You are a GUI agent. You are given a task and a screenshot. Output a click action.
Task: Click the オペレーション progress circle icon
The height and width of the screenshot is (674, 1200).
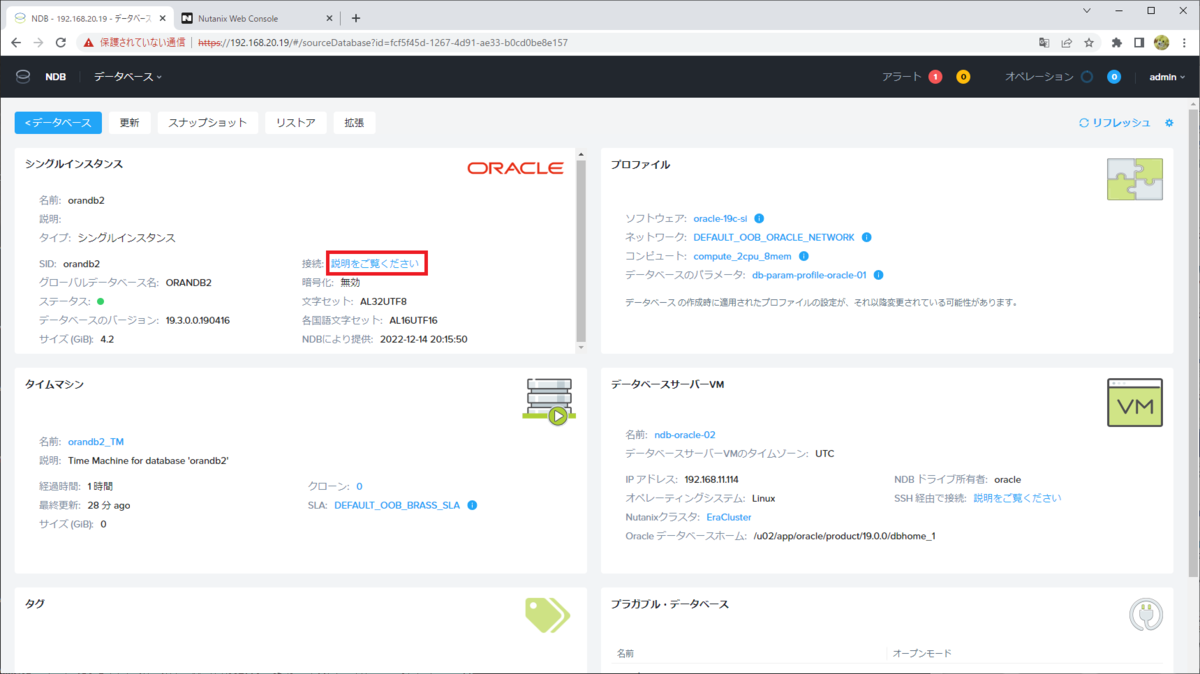click(1087, 77)
